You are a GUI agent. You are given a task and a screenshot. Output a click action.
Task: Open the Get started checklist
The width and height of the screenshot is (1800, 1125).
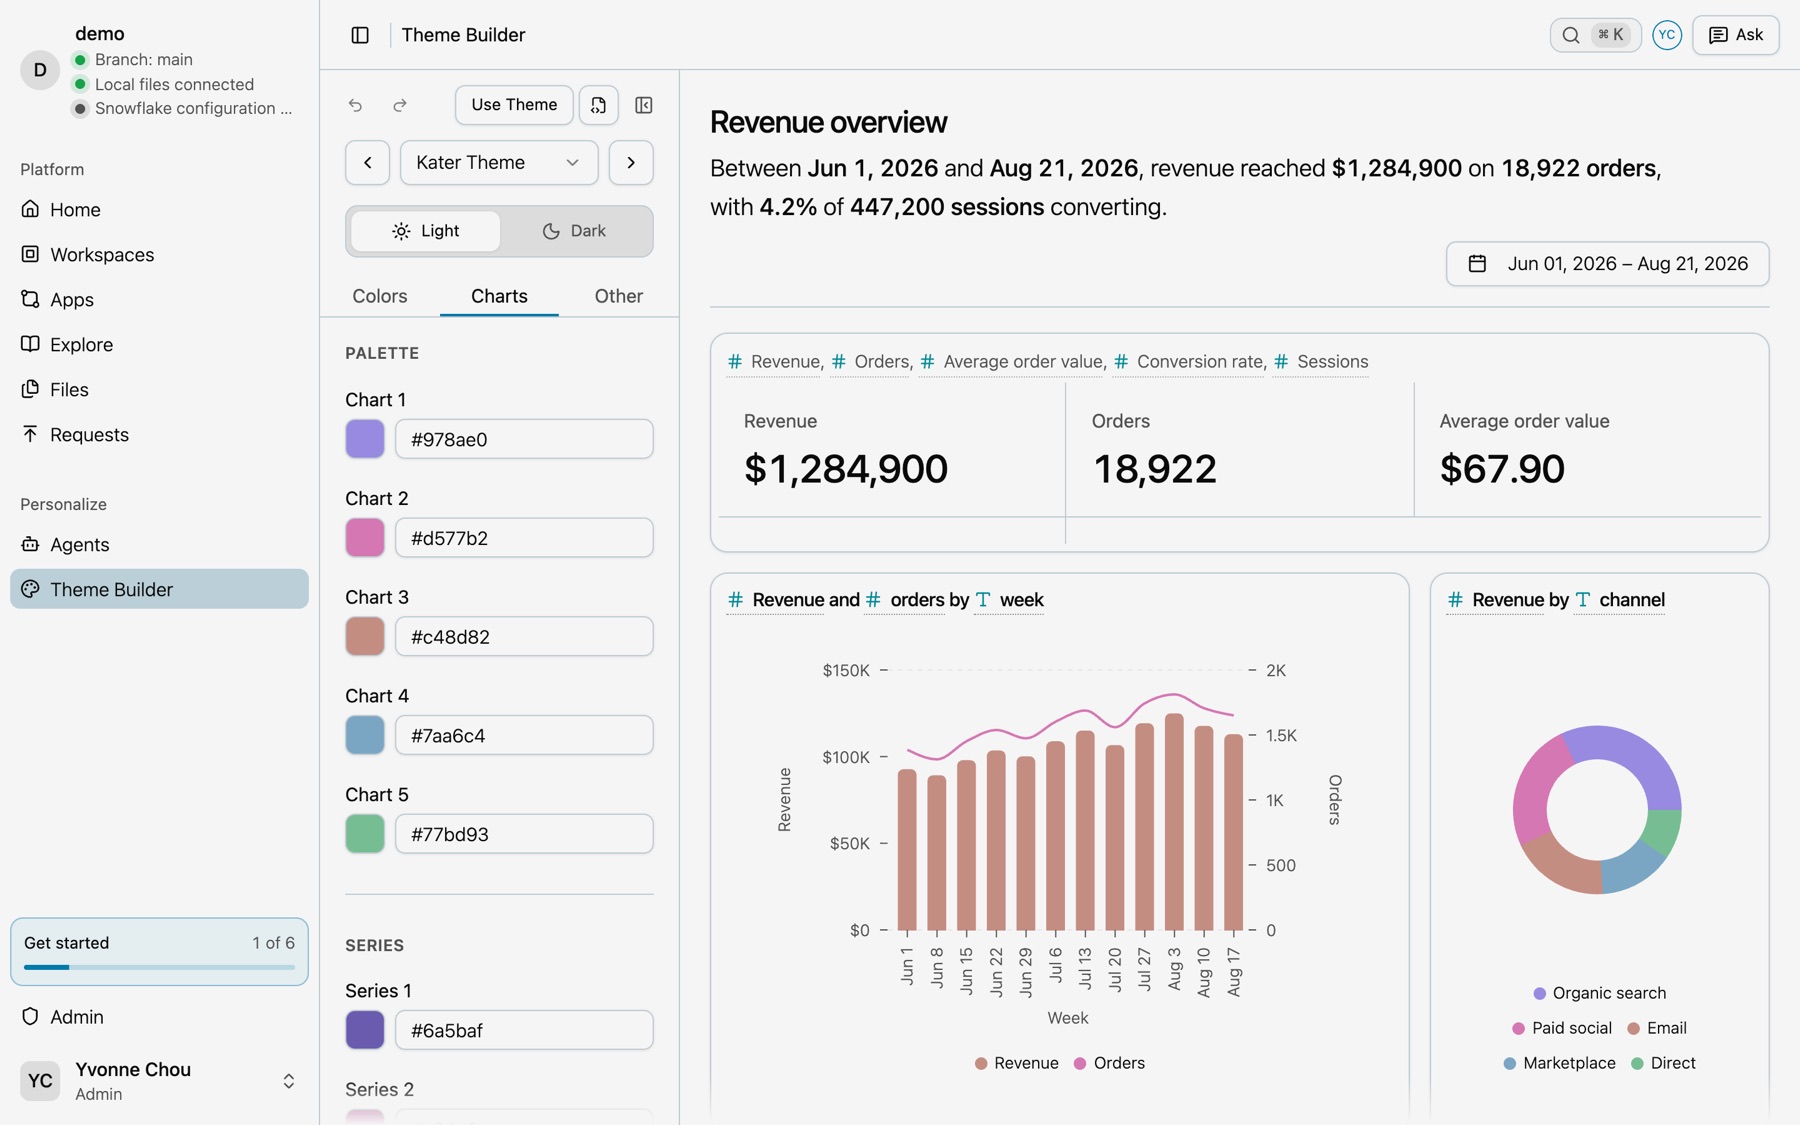(160, 952)
